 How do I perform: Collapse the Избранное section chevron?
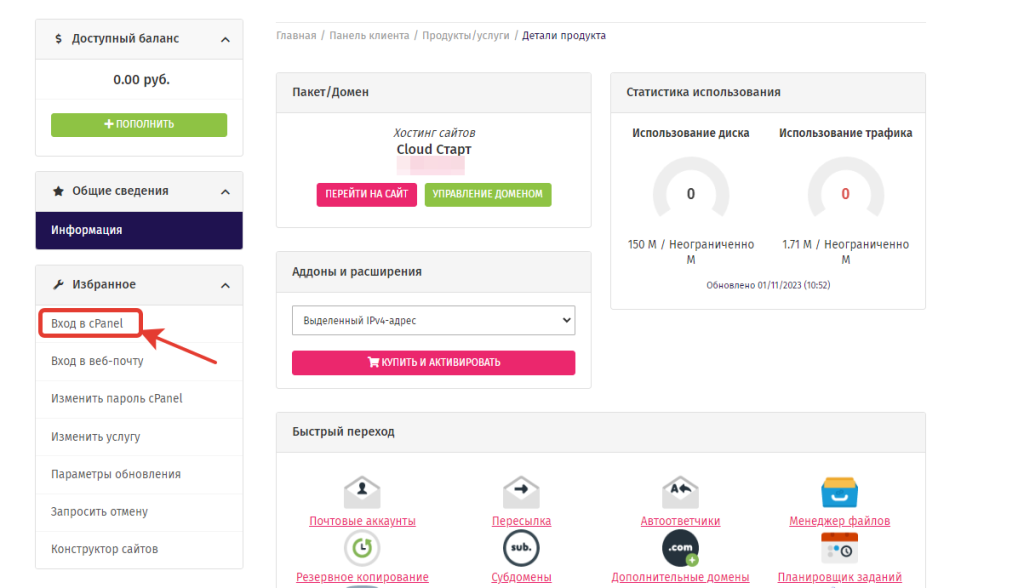pyautogui.click(x=225, y=286)
